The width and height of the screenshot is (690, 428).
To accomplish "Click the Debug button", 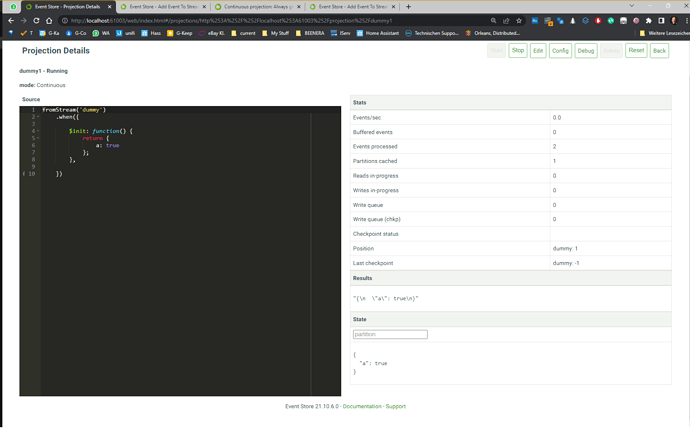I will point(586,51).
